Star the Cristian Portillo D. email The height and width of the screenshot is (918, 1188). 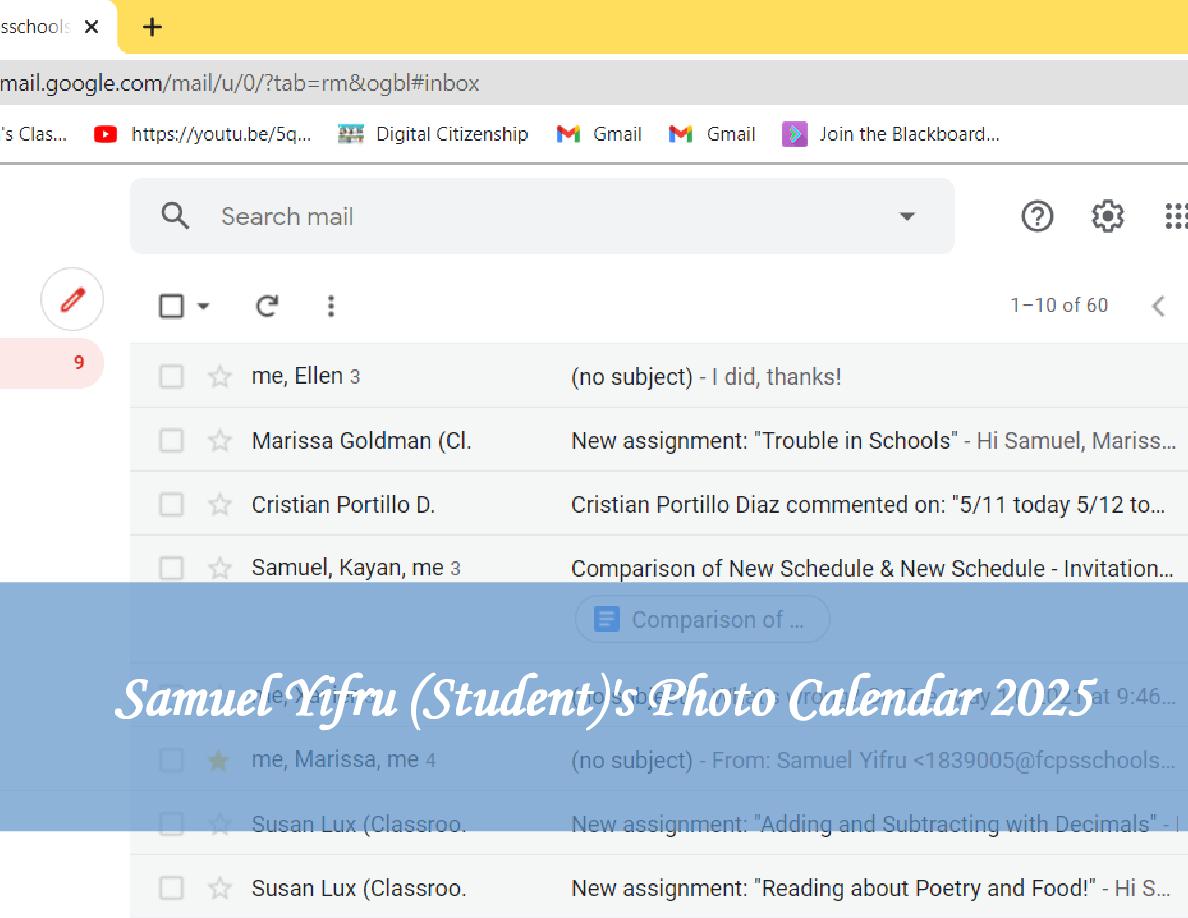pos(219,505)
